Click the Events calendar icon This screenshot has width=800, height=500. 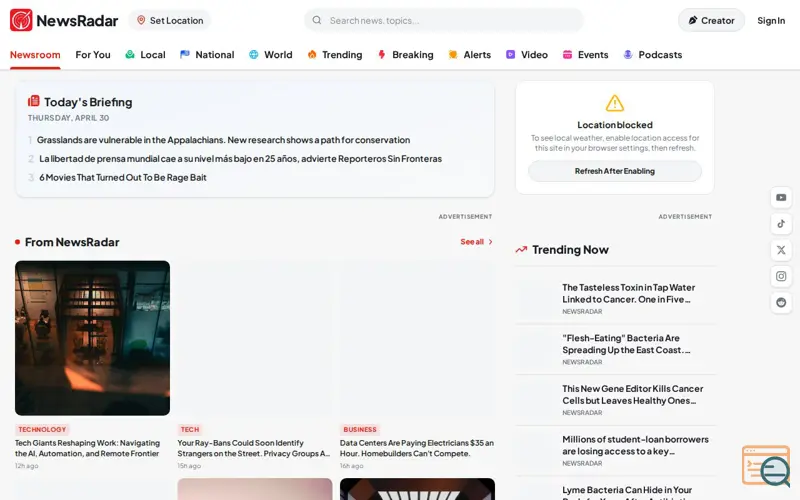point(567,55)
